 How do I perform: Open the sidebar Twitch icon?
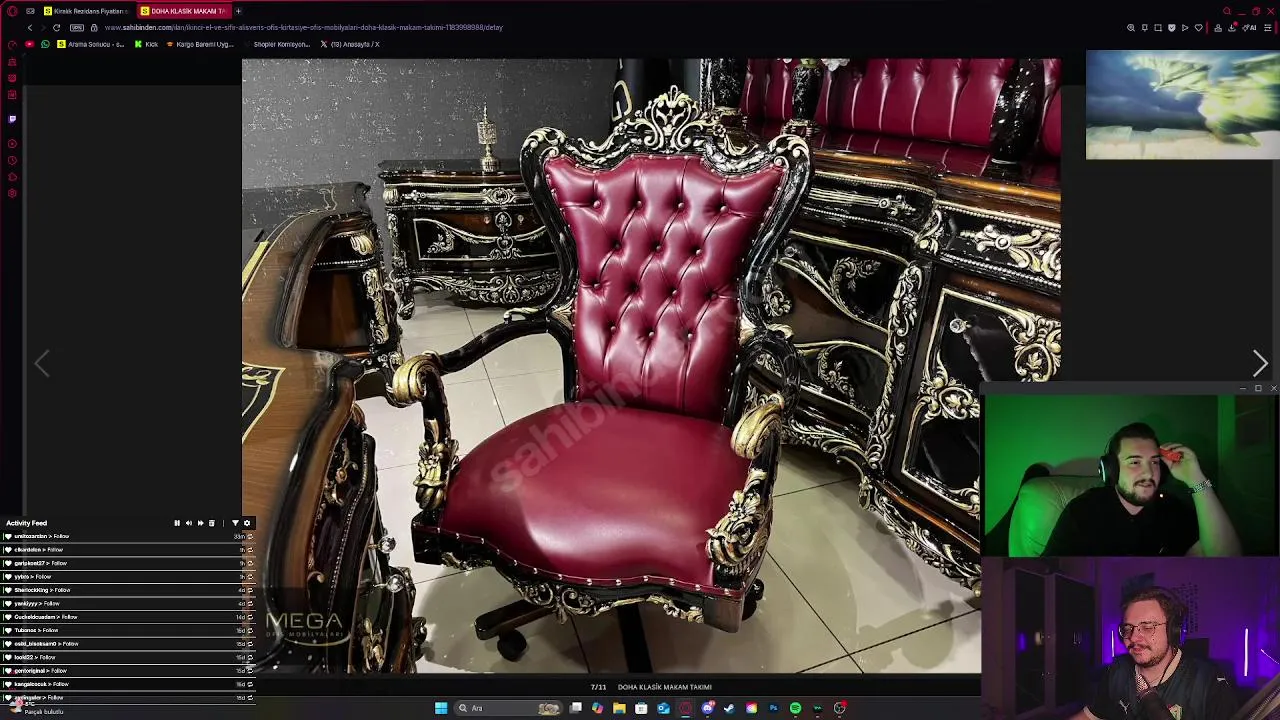point(12,118)
